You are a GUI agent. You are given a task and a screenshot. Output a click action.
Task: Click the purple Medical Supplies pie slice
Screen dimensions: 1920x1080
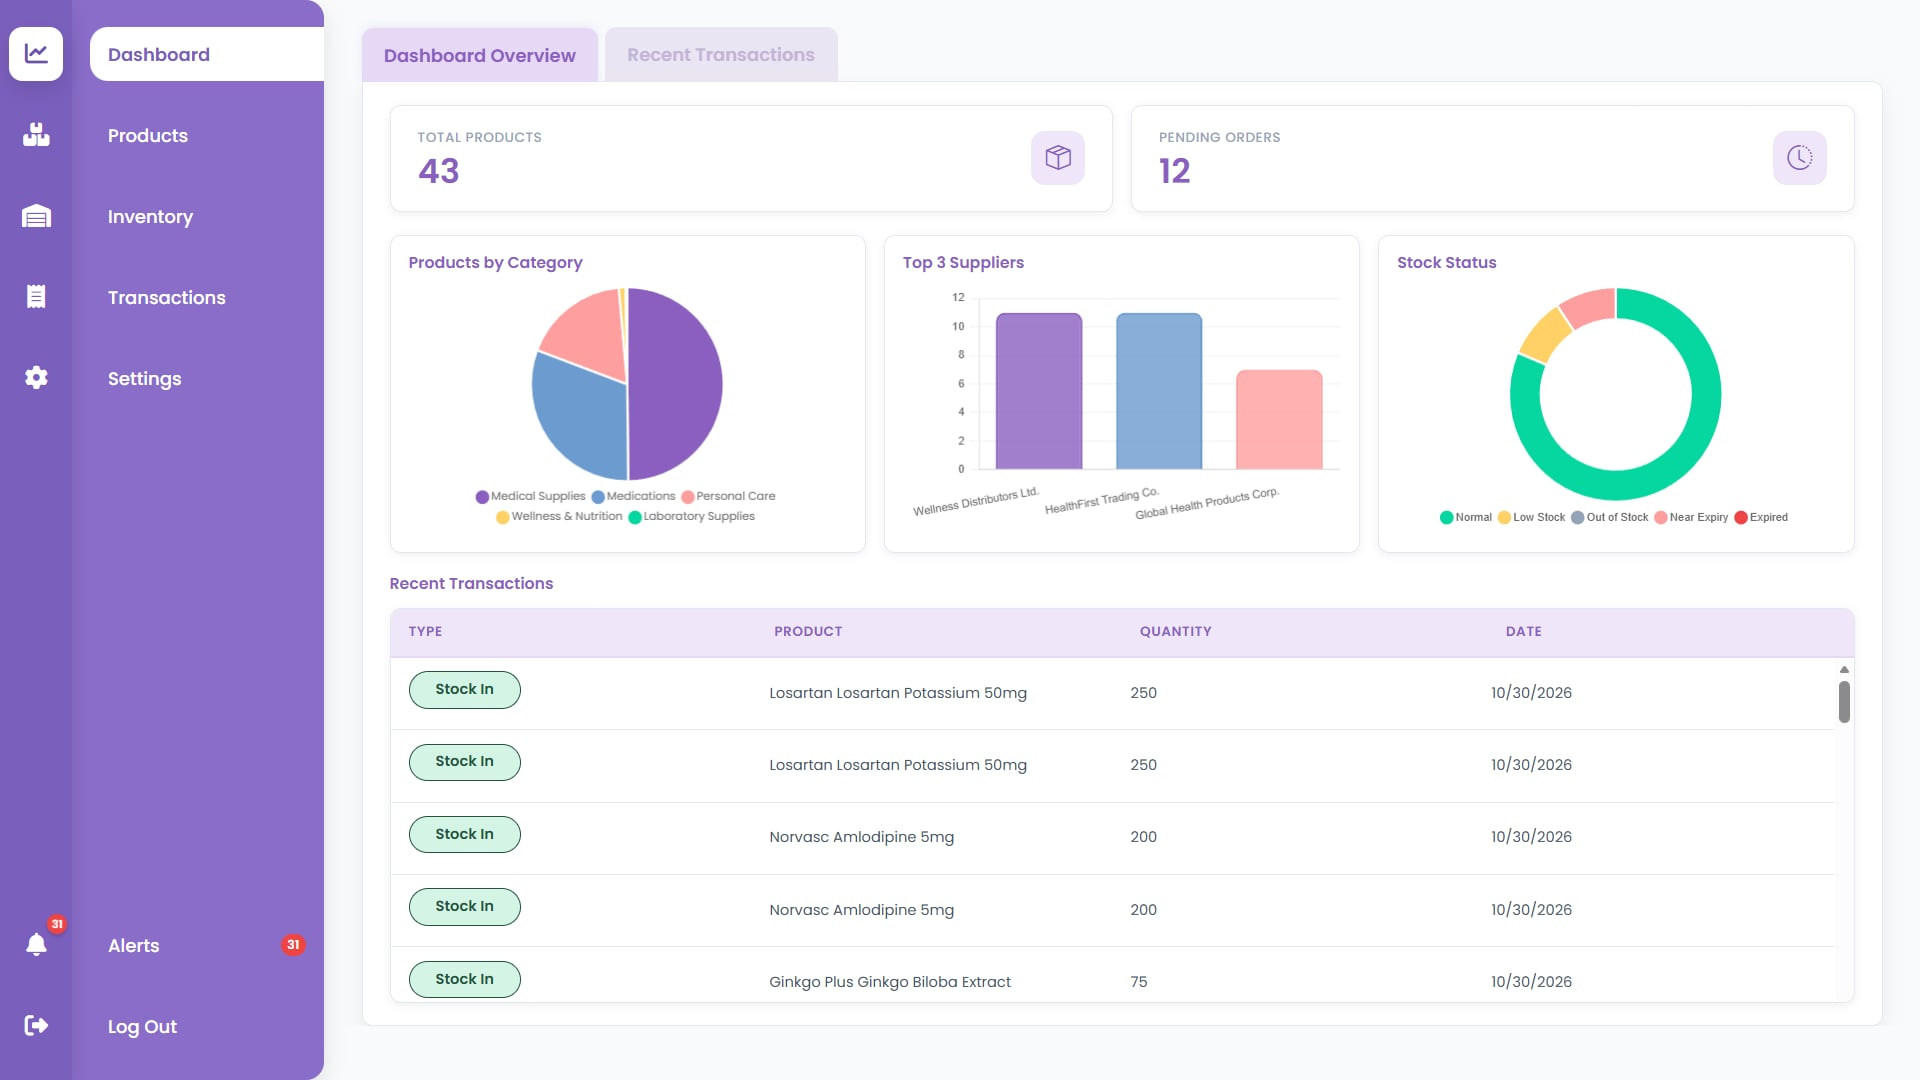click(x=675, y=384)
